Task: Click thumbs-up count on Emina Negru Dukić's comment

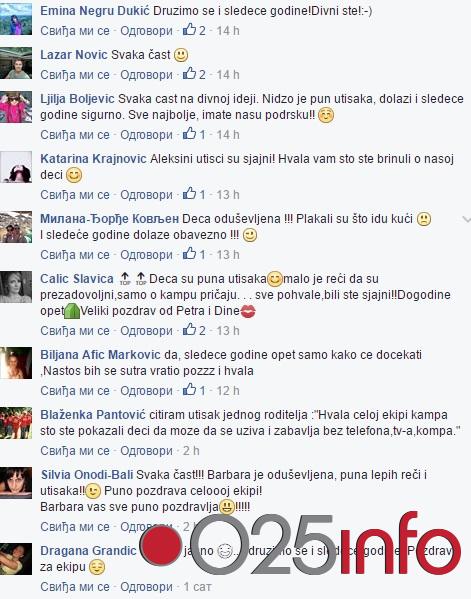Action: pyautogui.click(x=202, y=31)
